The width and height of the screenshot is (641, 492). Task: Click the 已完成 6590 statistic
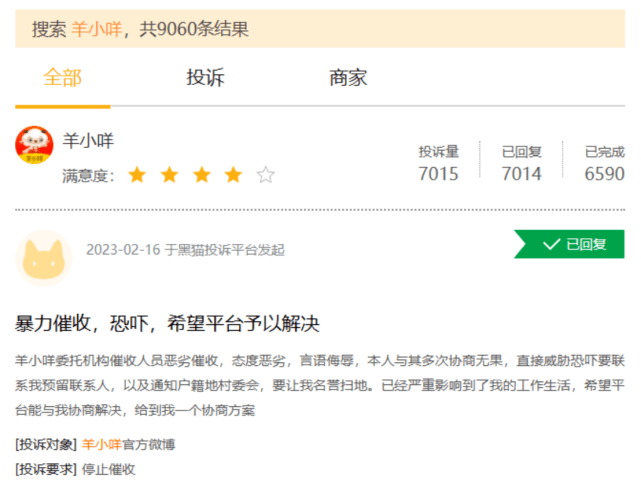[x=604, y=164]
